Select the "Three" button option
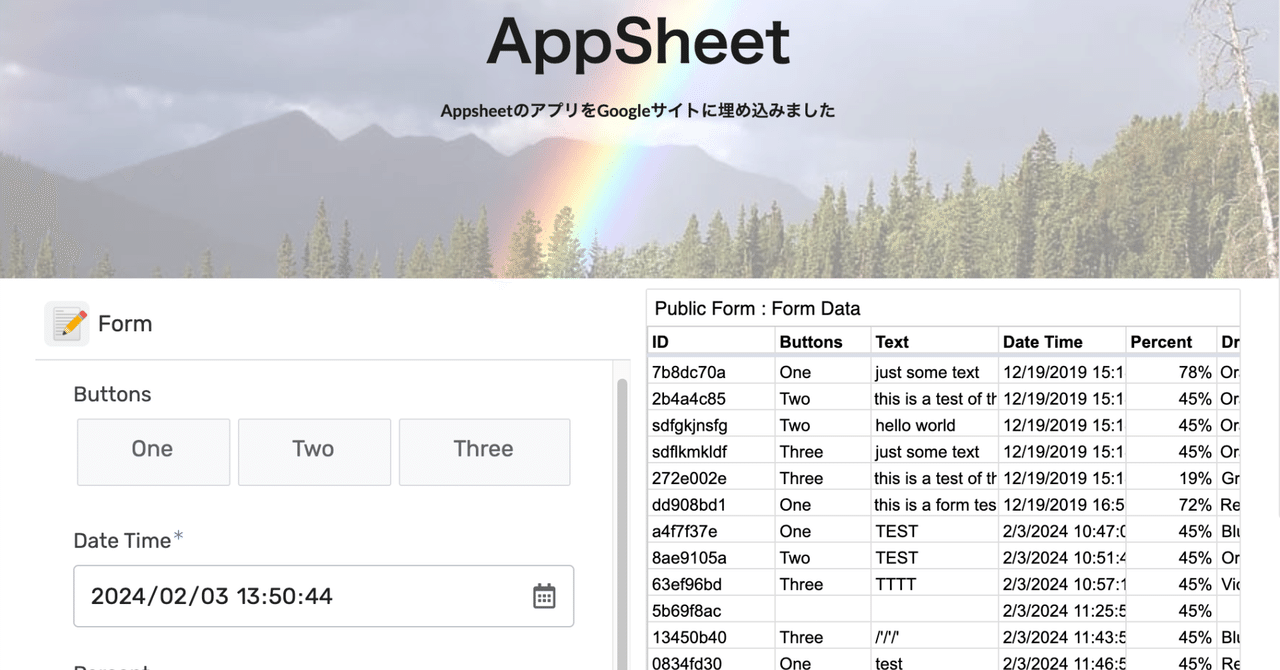The height and width of the screenshot is (670, 1280). tap(484, 451)
